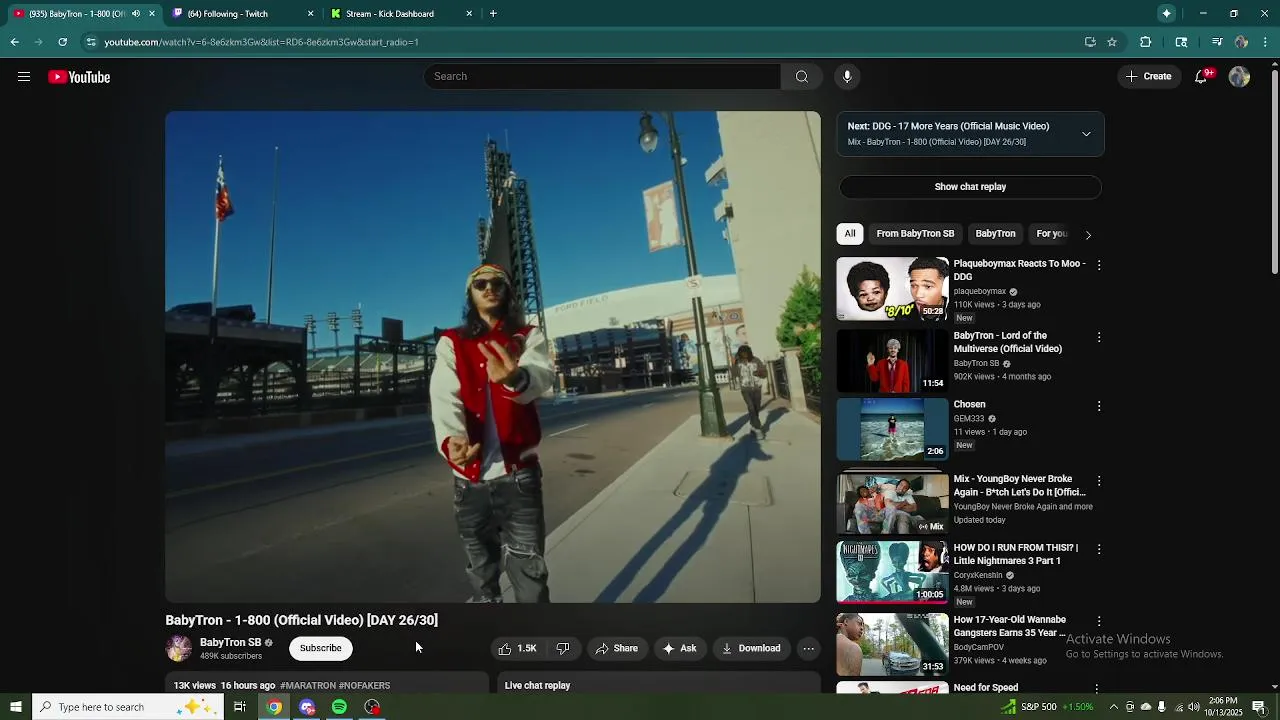Open options for YoungBoy Mix

point(1099,480)
